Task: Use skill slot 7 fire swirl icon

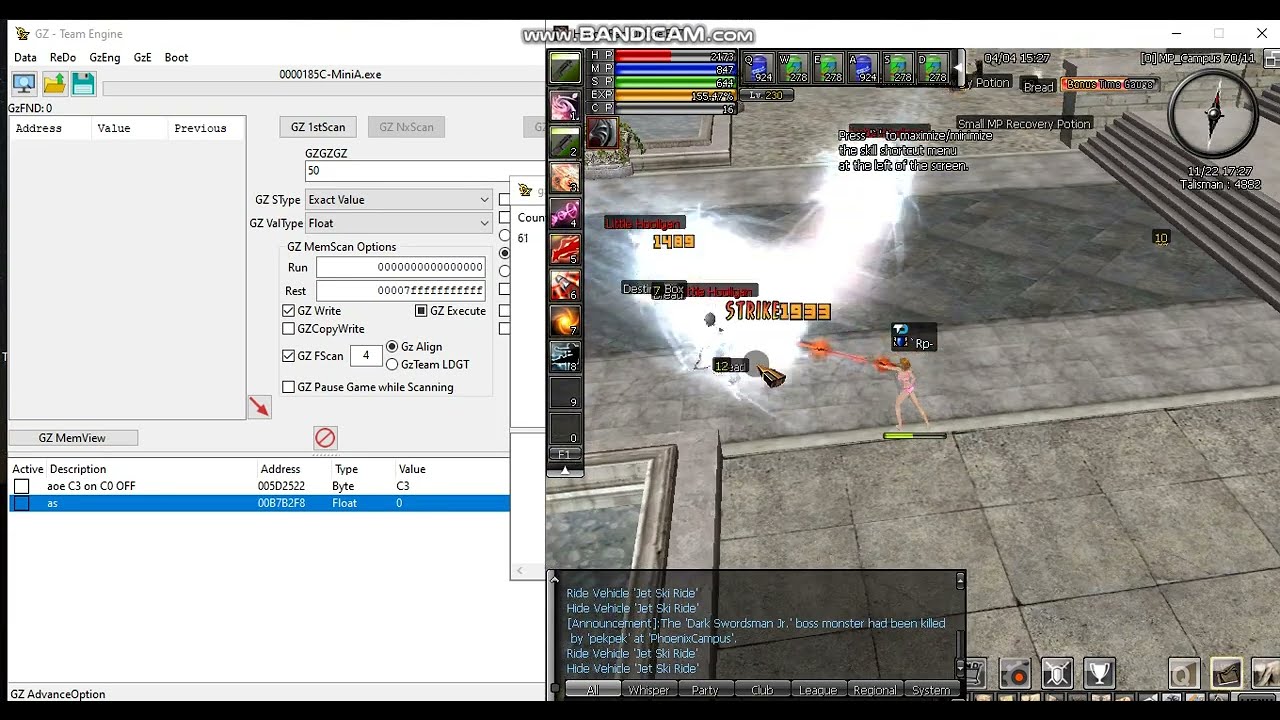Action: coord(565,320)
